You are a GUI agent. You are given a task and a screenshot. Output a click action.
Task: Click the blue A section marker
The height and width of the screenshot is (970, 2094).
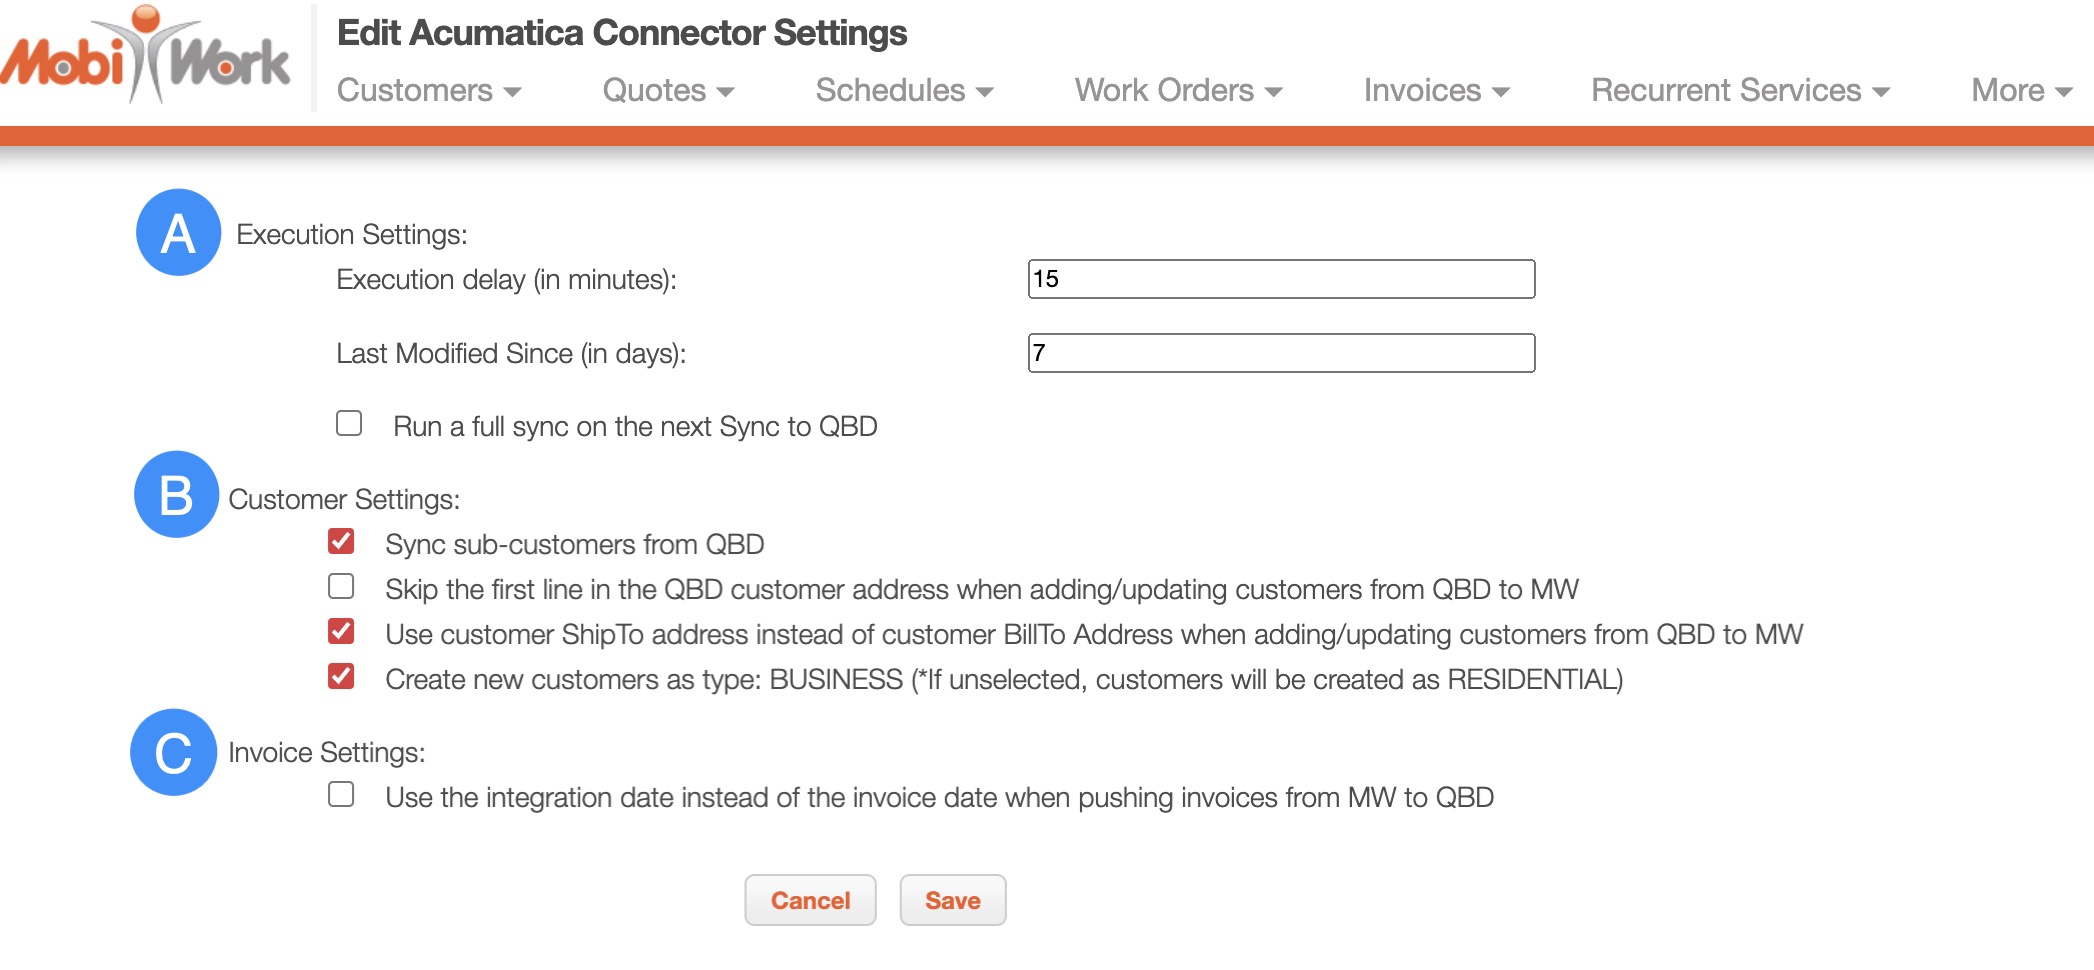click(x=178, y=233)
